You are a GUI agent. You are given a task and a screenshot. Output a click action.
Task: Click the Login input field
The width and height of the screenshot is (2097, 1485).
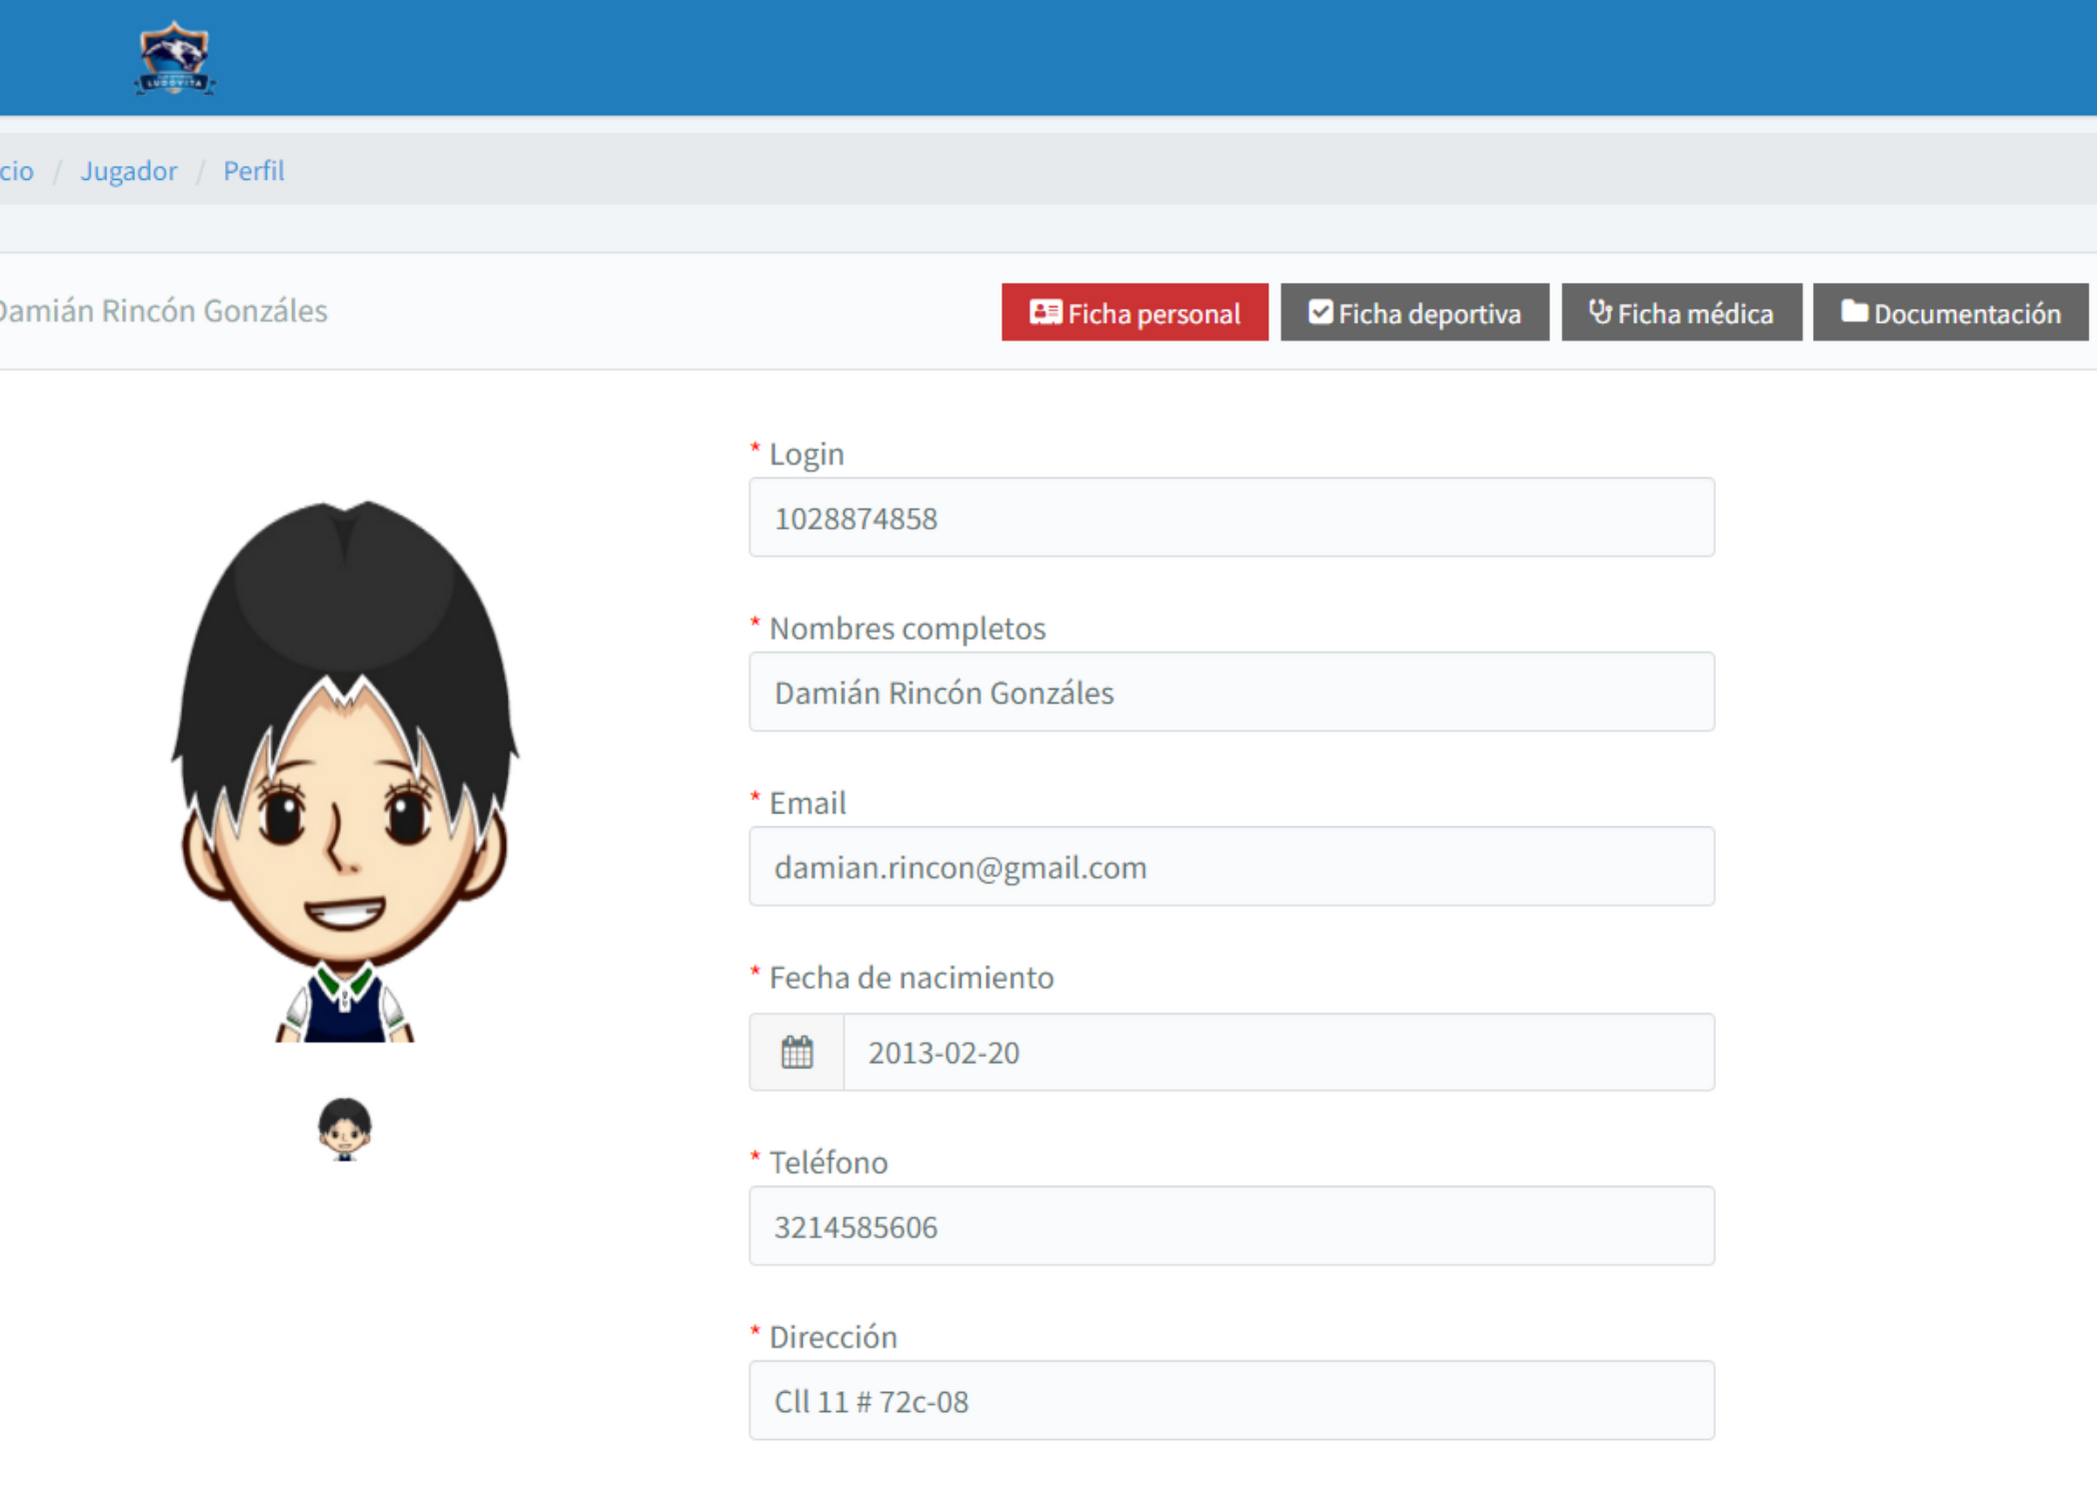(1231, 518)
